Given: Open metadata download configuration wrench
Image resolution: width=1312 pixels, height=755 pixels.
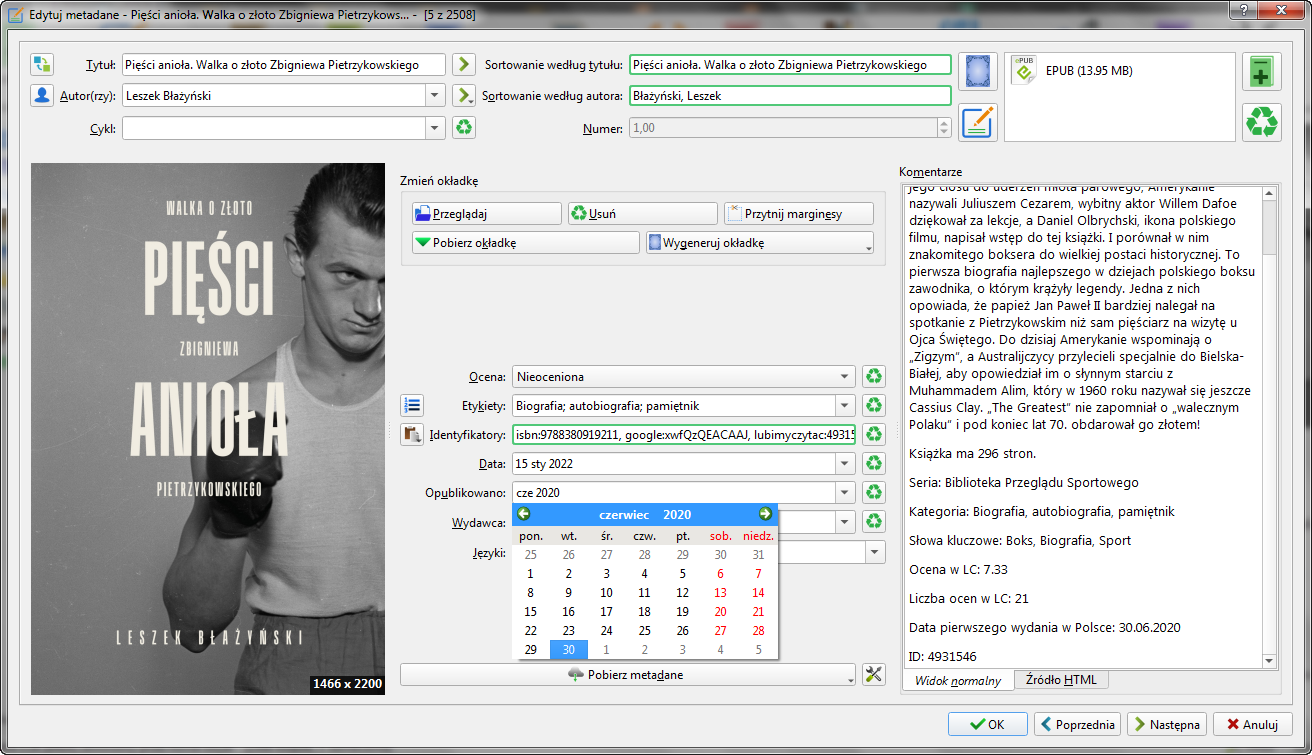Looking at the screenshot, I should click(x=874, y=674).
